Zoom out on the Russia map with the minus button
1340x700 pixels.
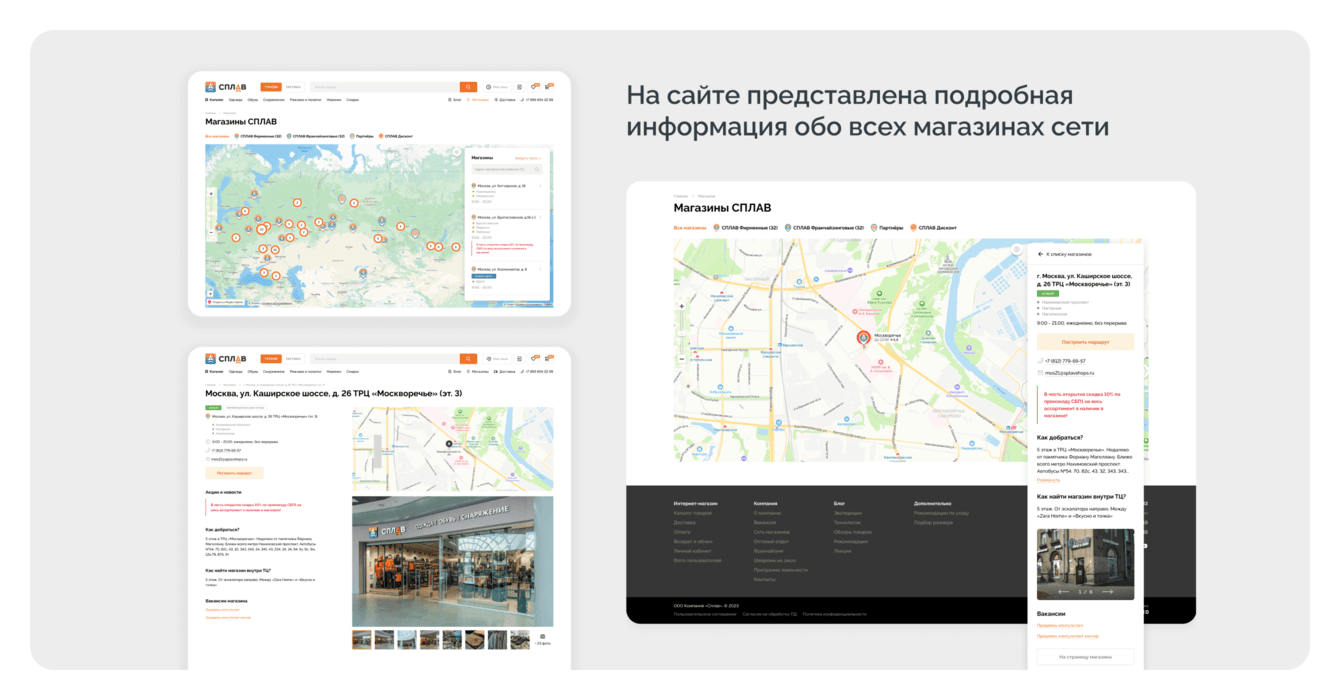(211, 232)
